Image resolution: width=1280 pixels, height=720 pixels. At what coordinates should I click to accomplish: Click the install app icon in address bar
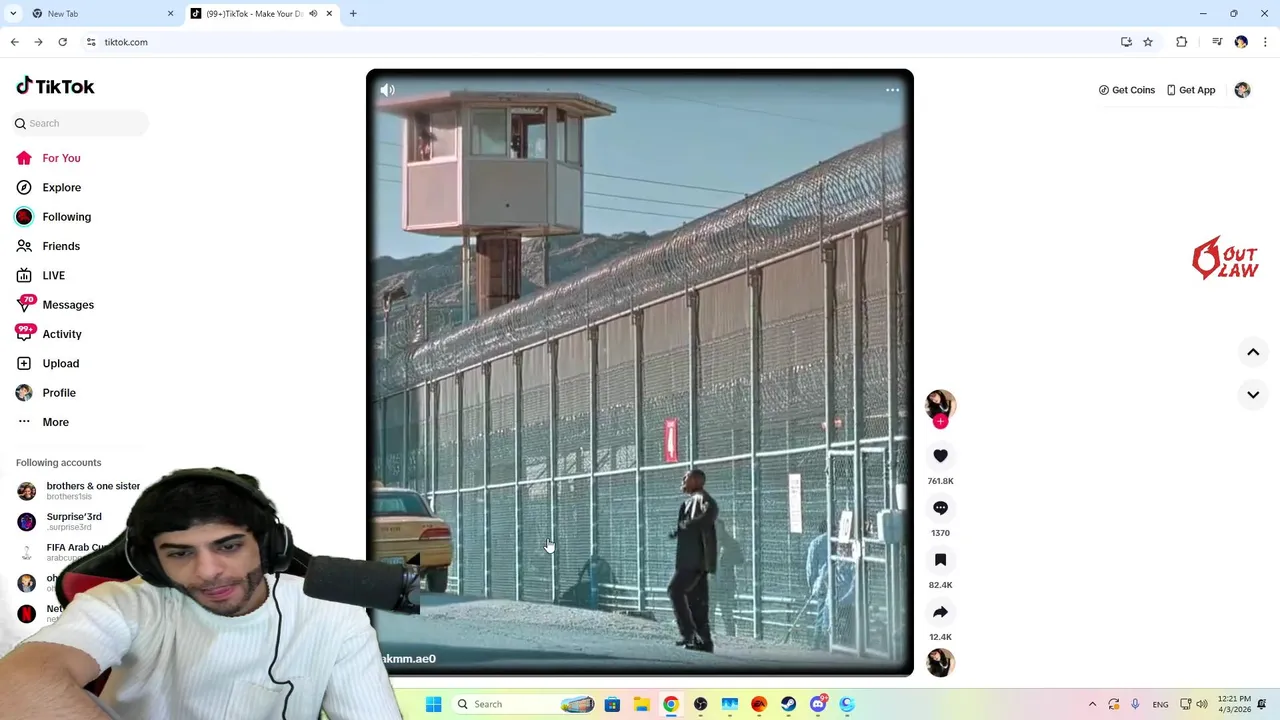pyautogui.click(x=1126, y=42)
